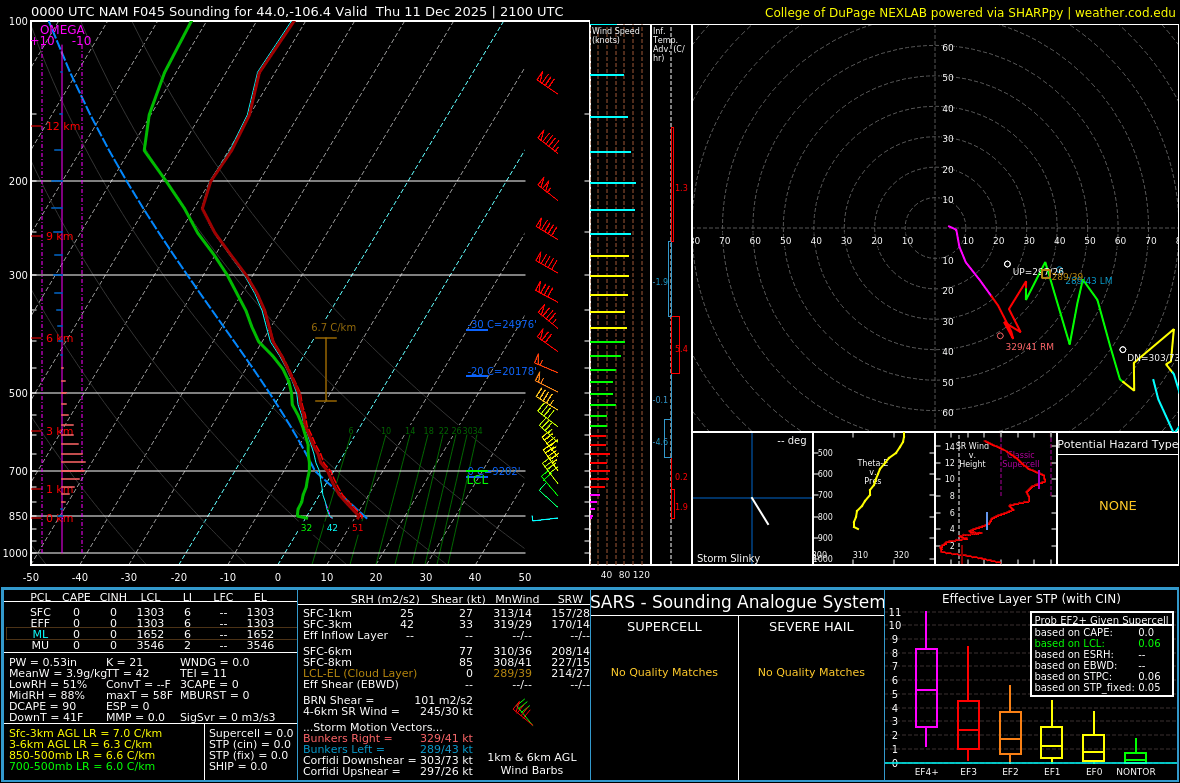Click the PW = 0.53in value

pos(42,663)
